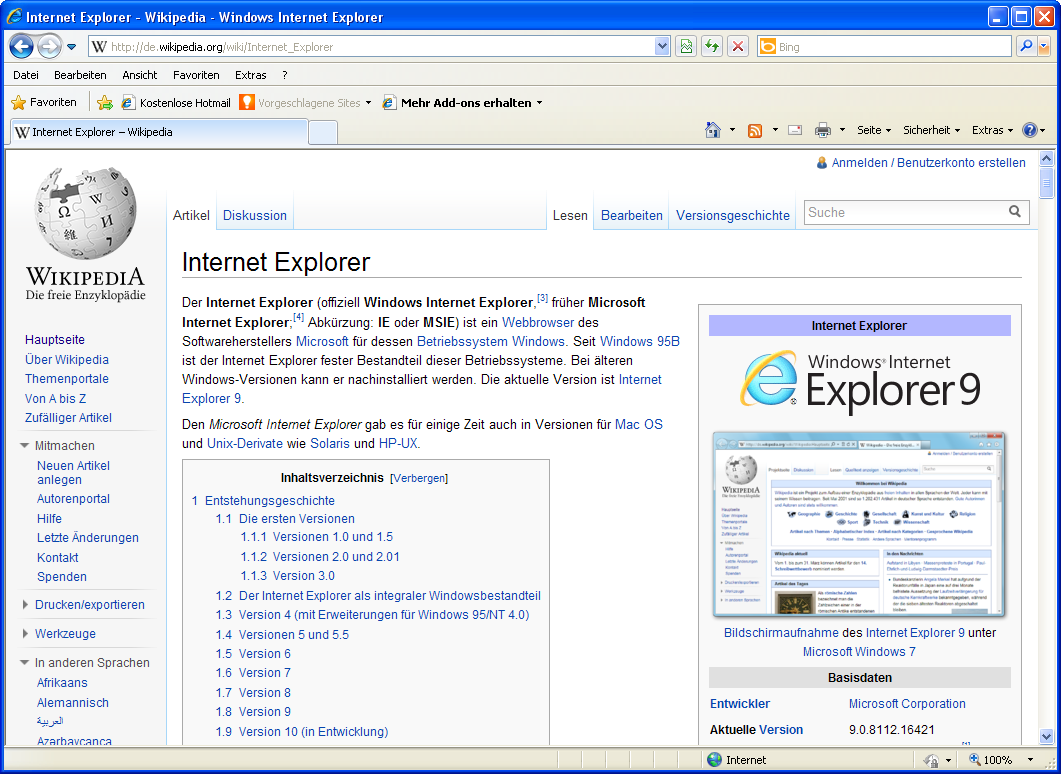This screenshot has height=774, width=1061.
Task: Click the Forward navigation arrow button
Action: 49,47
